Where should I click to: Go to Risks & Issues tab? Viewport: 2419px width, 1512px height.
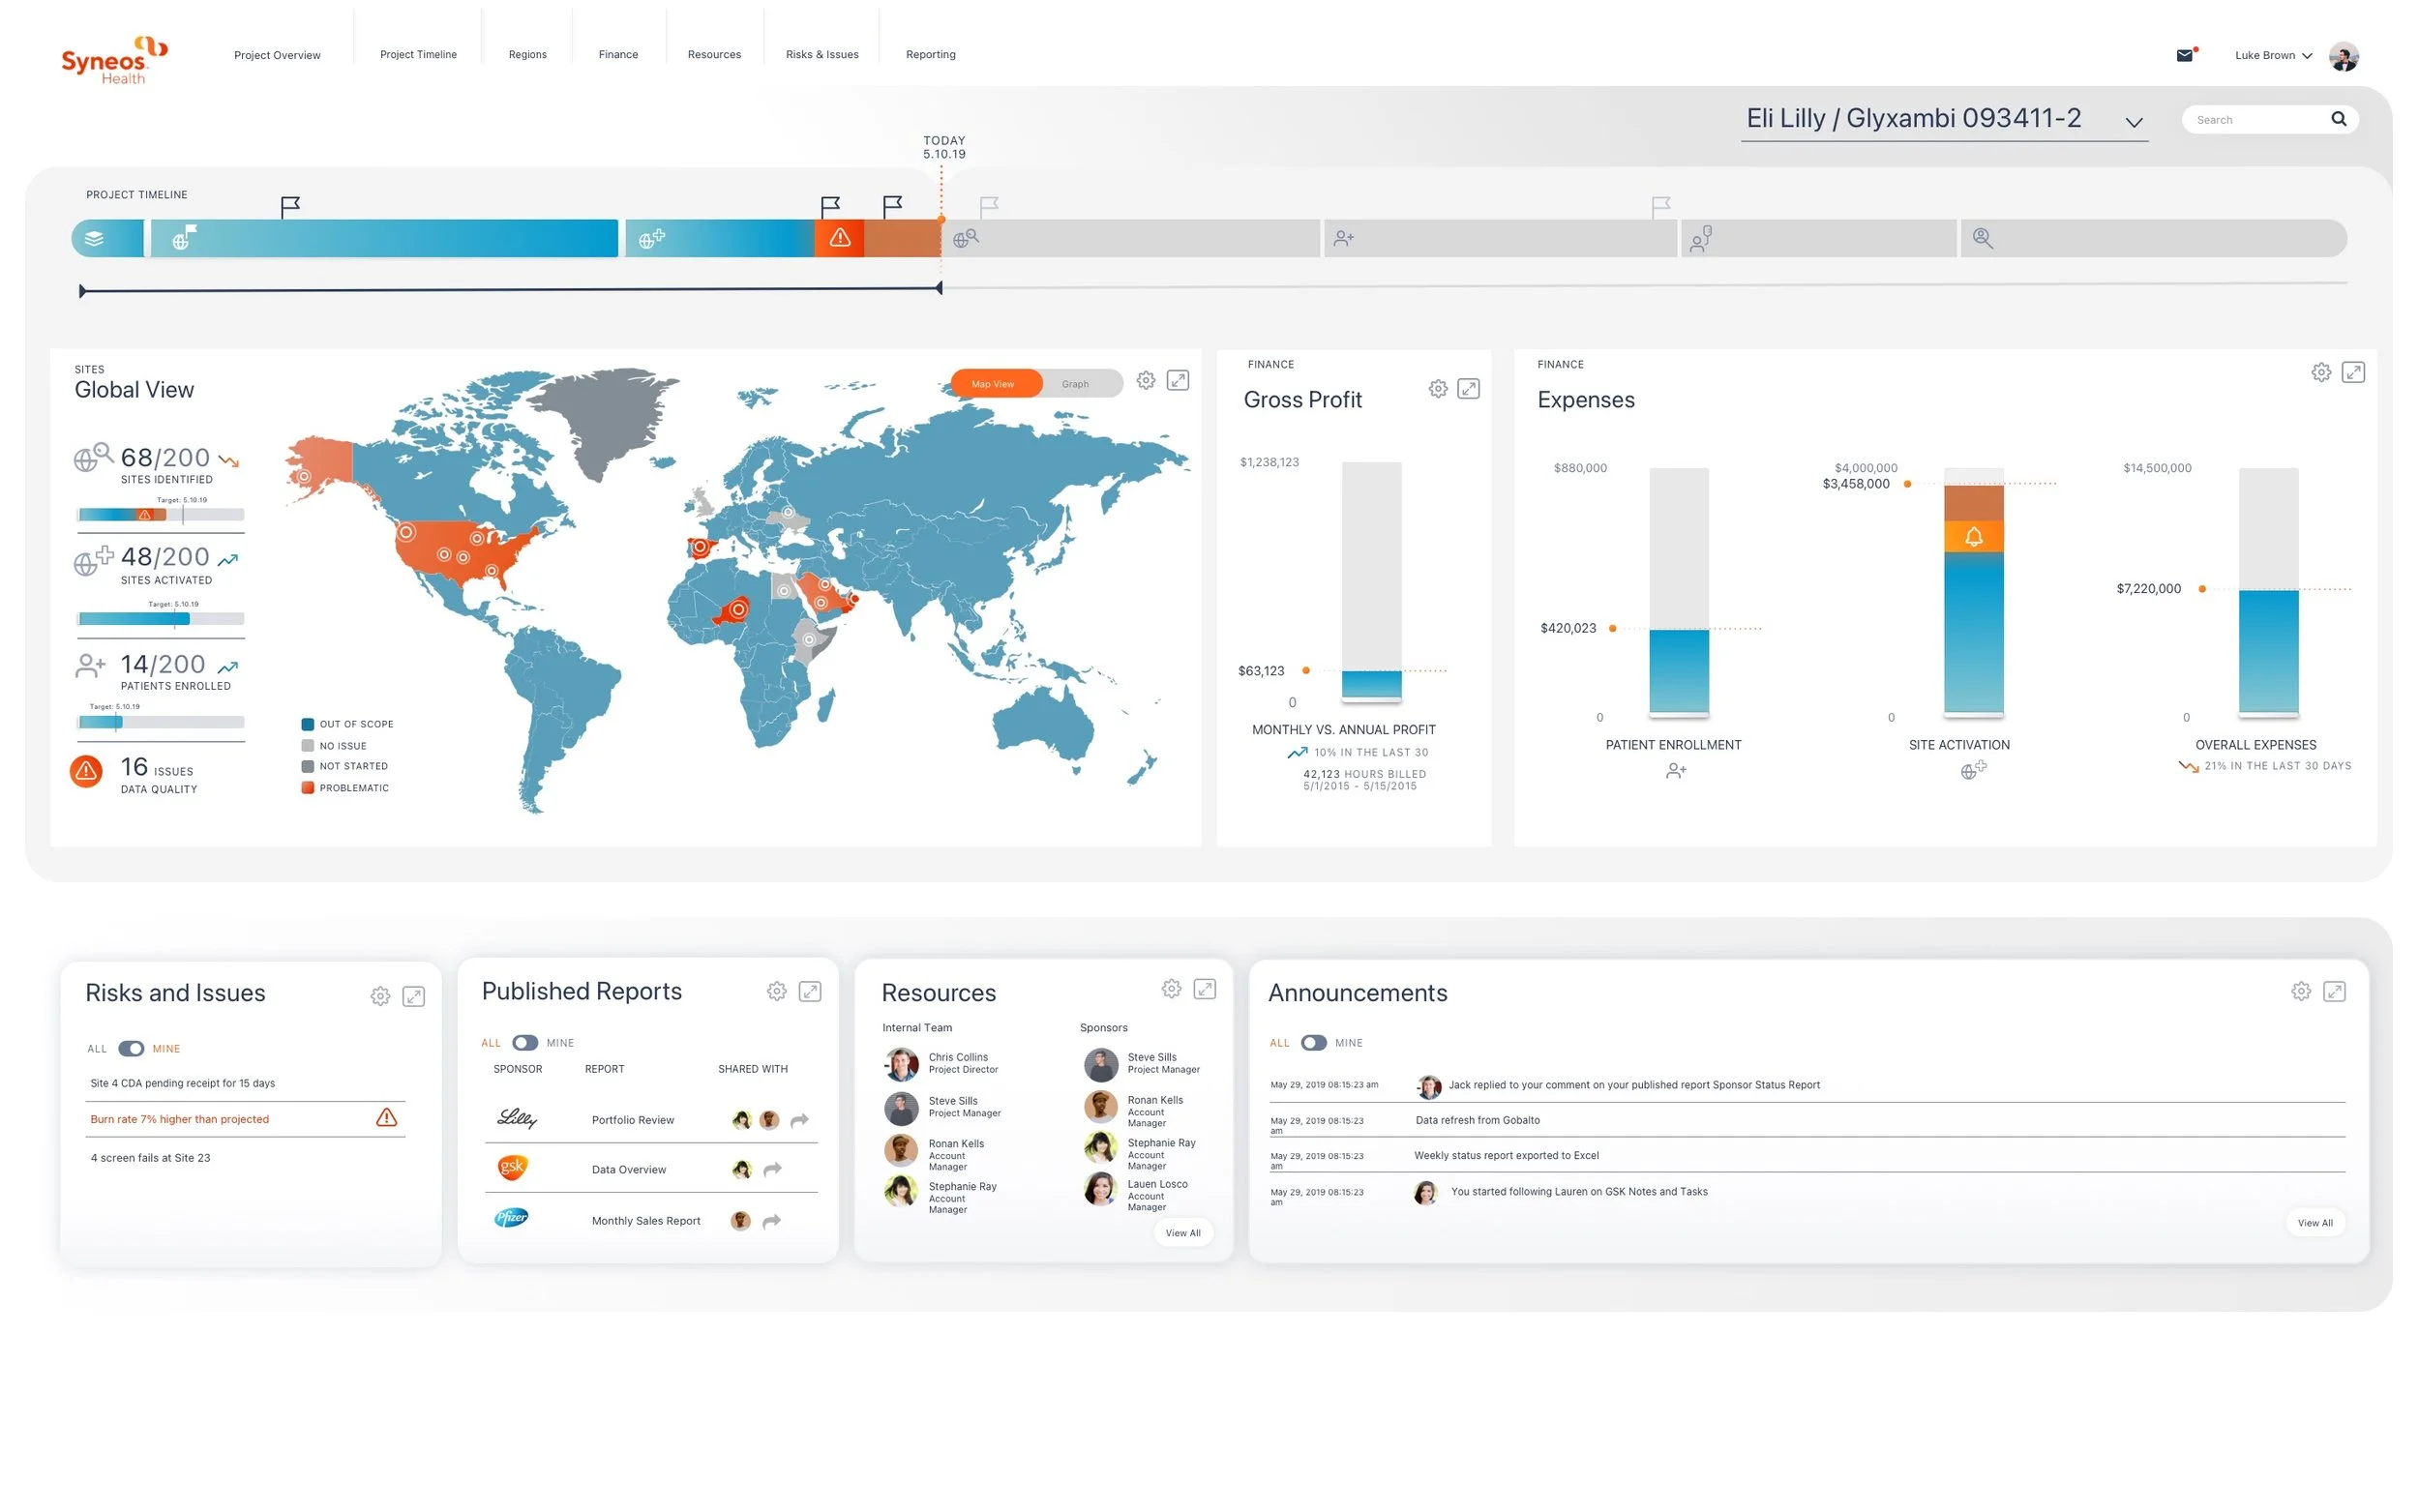(x=822, y=54)
